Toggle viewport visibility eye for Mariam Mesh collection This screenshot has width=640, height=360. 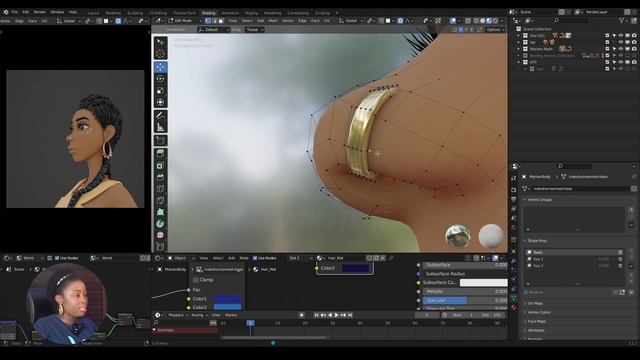(x=620, y=49)
